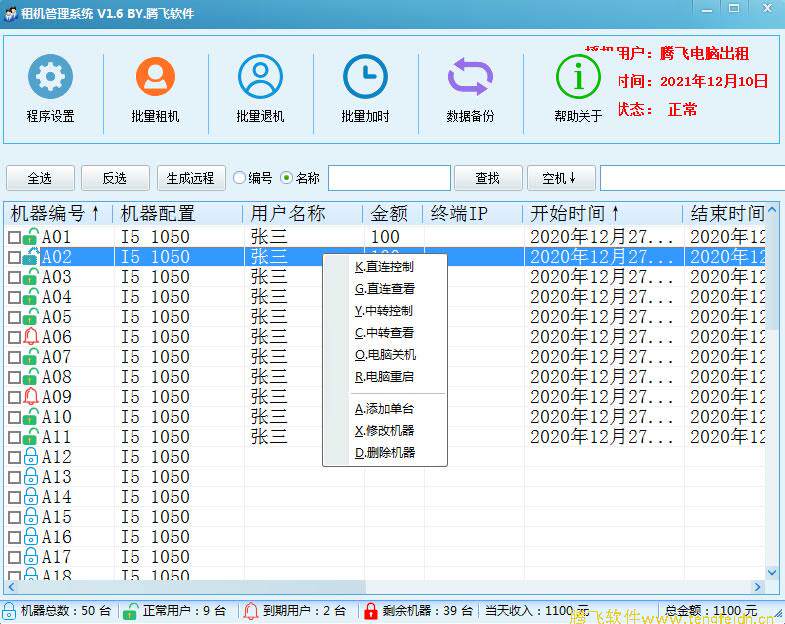This screenshot has width=785, height=624.
Task: Click the blue lock icon on row A17
Action: pos(31,557)
